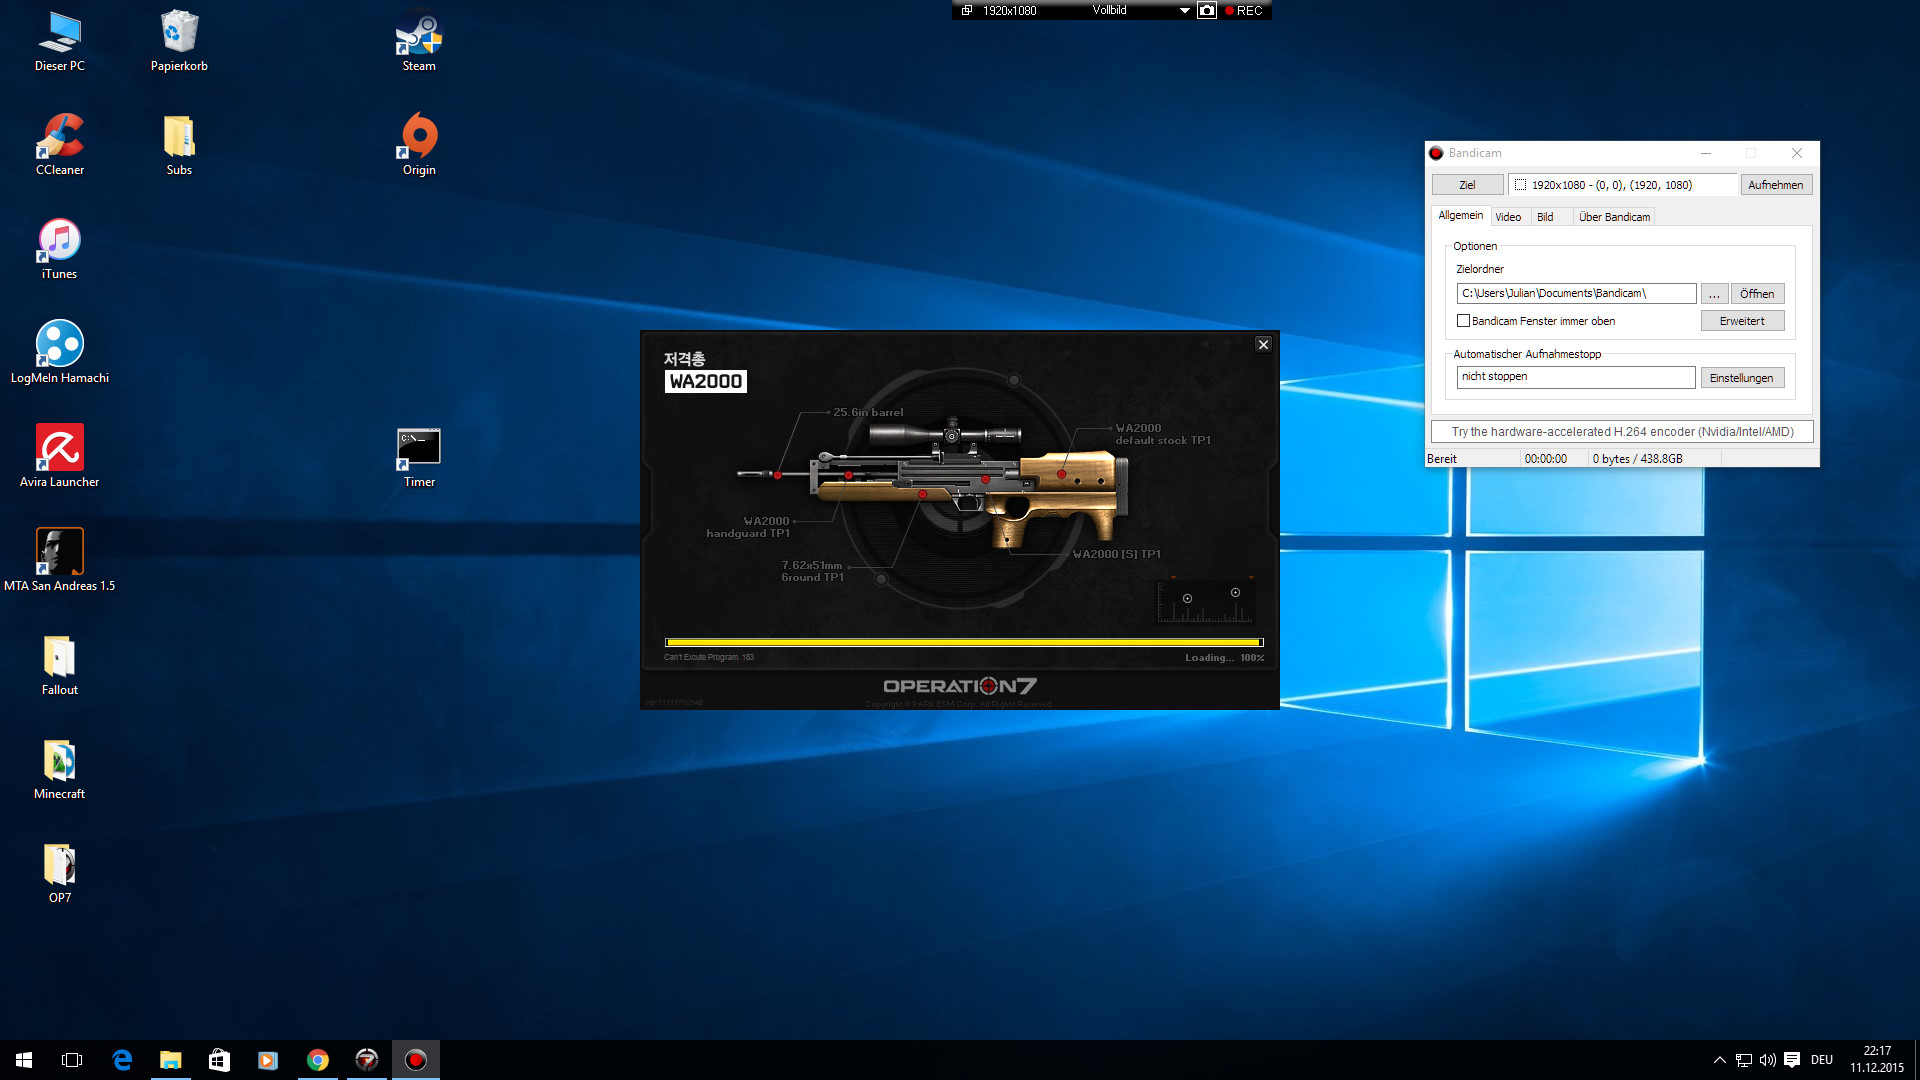
Task: Open the clock showing 22:17
Action: [1877, 1060]
